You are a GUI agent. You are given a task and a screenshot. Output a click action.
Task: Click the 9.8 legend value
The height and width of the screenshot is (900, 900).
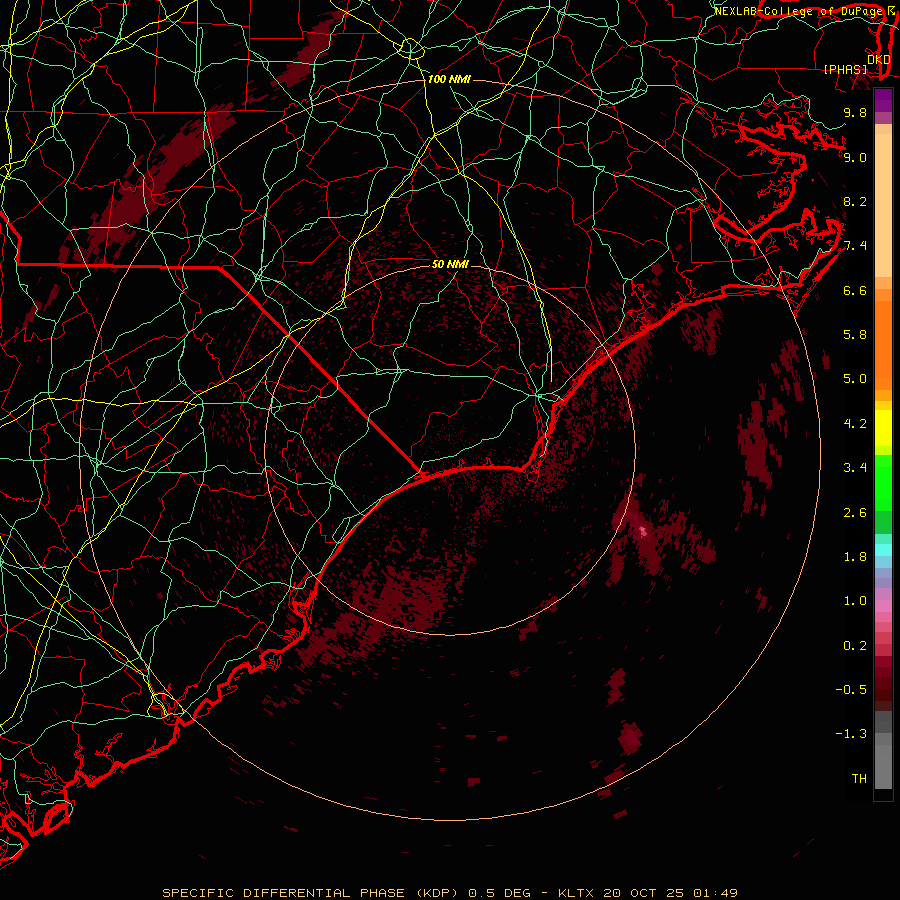tap(855, 113)
